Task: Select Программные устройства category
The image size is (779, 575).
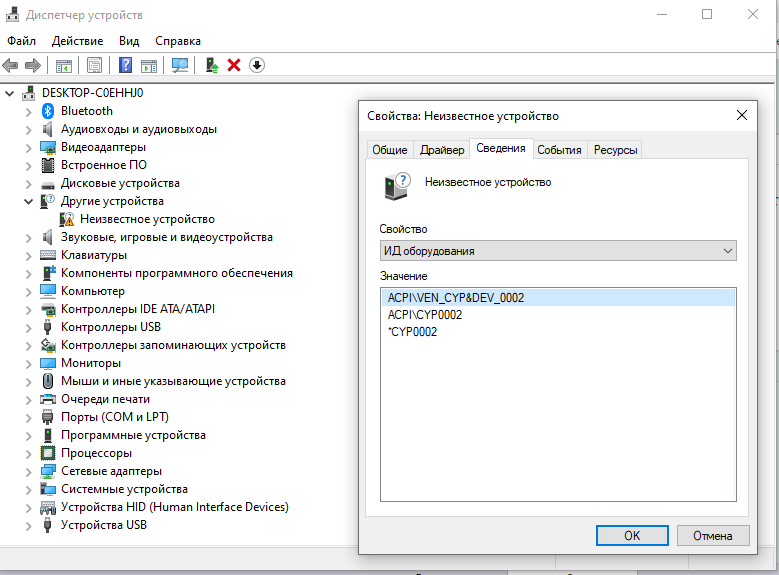Action: click(133, 435)
